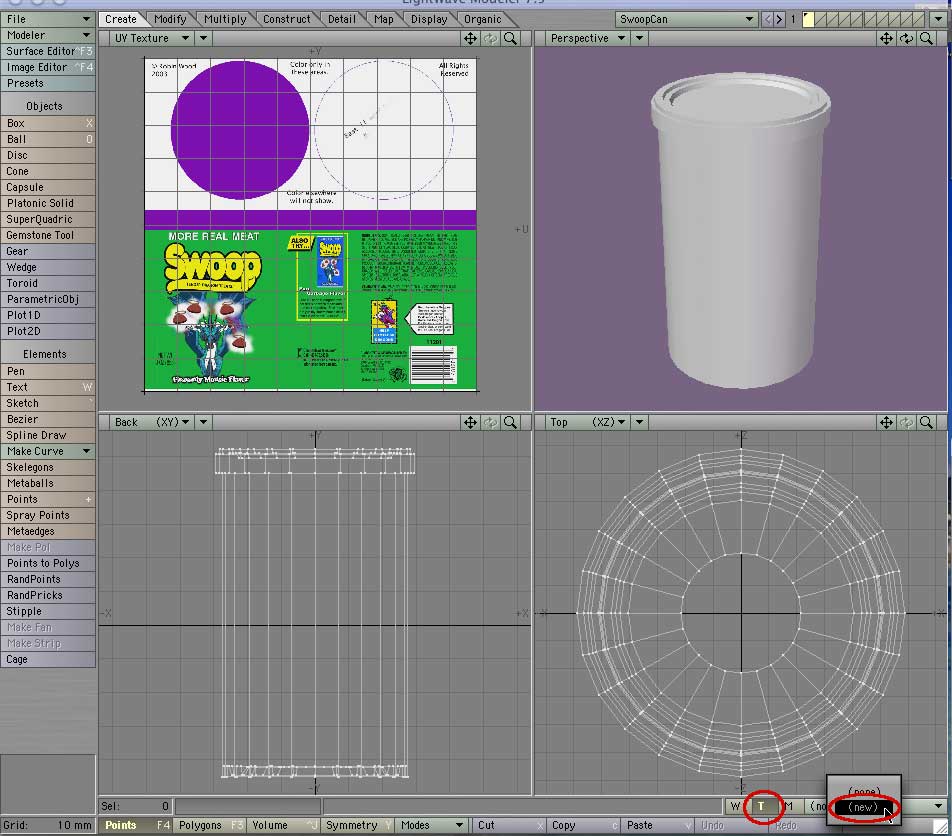952x836 pixels.
Task: Click the Top viewport pan icon
Action: [886, 422]
